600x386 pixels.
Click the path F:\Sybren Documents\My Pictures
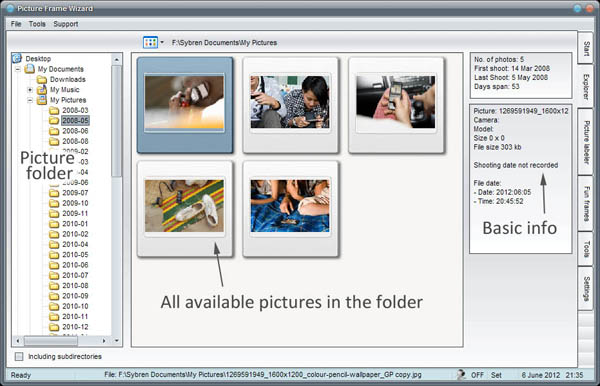point(224,43)
